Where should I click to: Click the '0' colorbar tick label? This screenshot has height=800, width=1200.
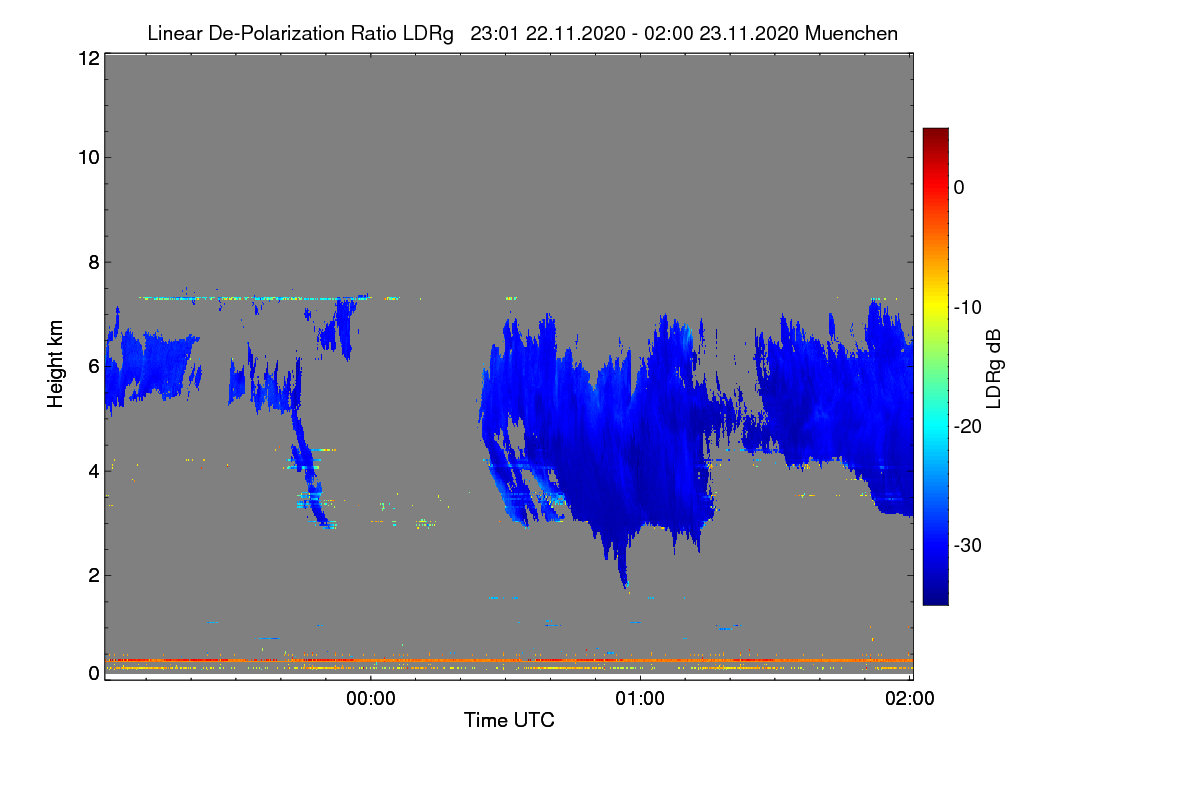tap(960, 187)
